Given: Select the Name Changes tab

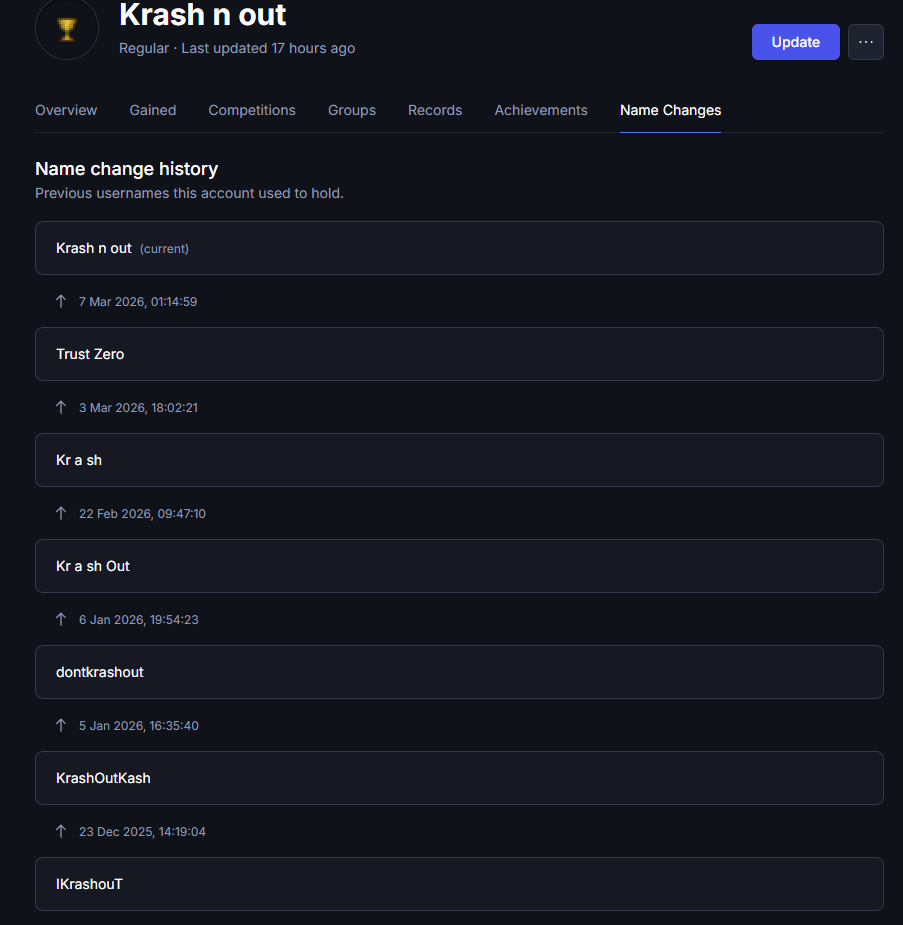Looking at the screenshot, I should [670, 110].
